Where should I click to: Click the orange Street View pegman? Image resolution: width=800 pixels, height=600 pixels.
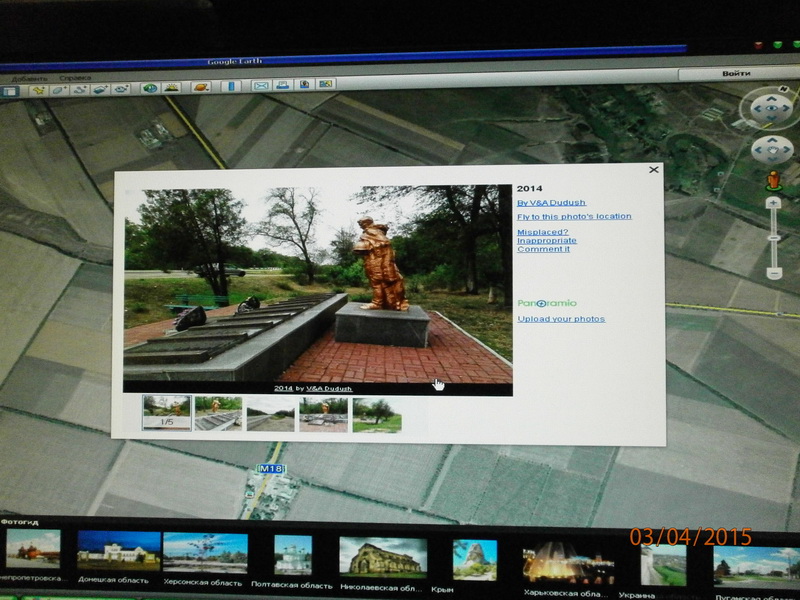coord(773,181)
